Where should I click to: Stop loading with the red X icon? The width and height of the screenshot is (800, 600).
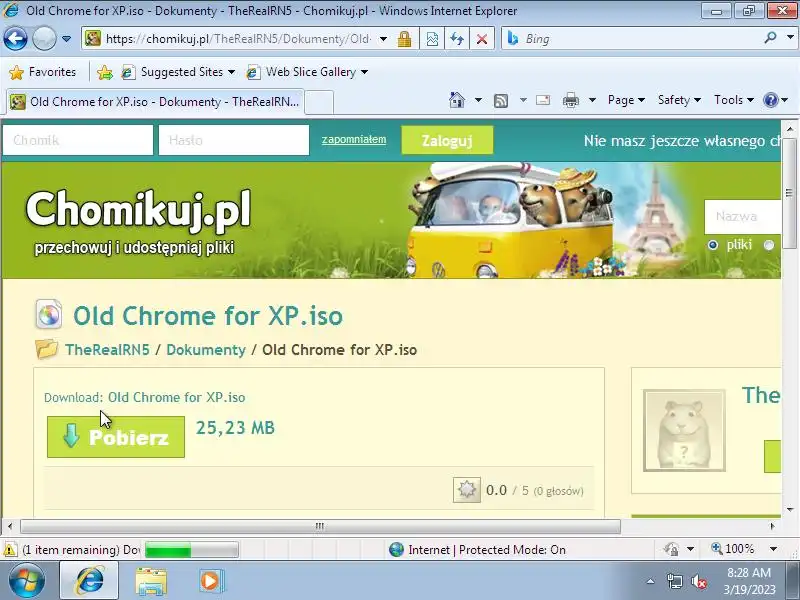coord(482,39)
